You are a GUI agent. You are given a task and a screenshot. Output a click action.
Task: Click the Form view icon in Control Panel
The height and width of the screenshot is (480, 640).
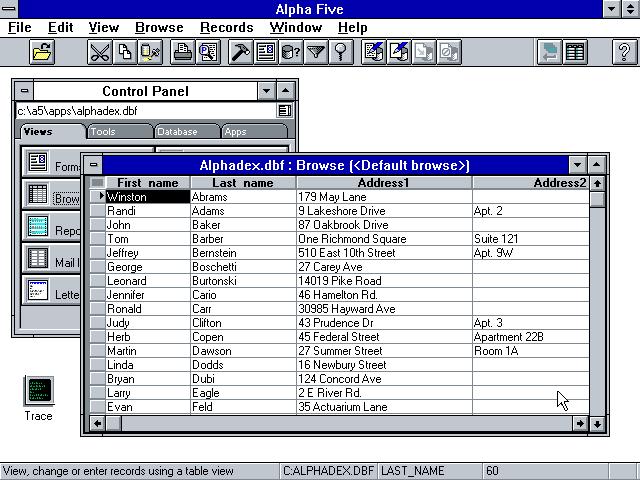38,162
